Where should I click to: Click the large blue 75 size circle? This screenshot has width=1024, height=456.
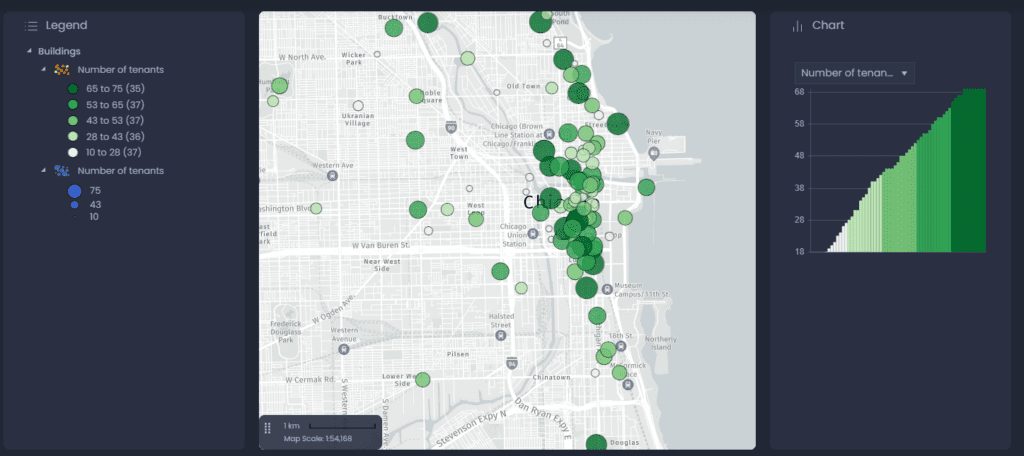click(74, 191)
